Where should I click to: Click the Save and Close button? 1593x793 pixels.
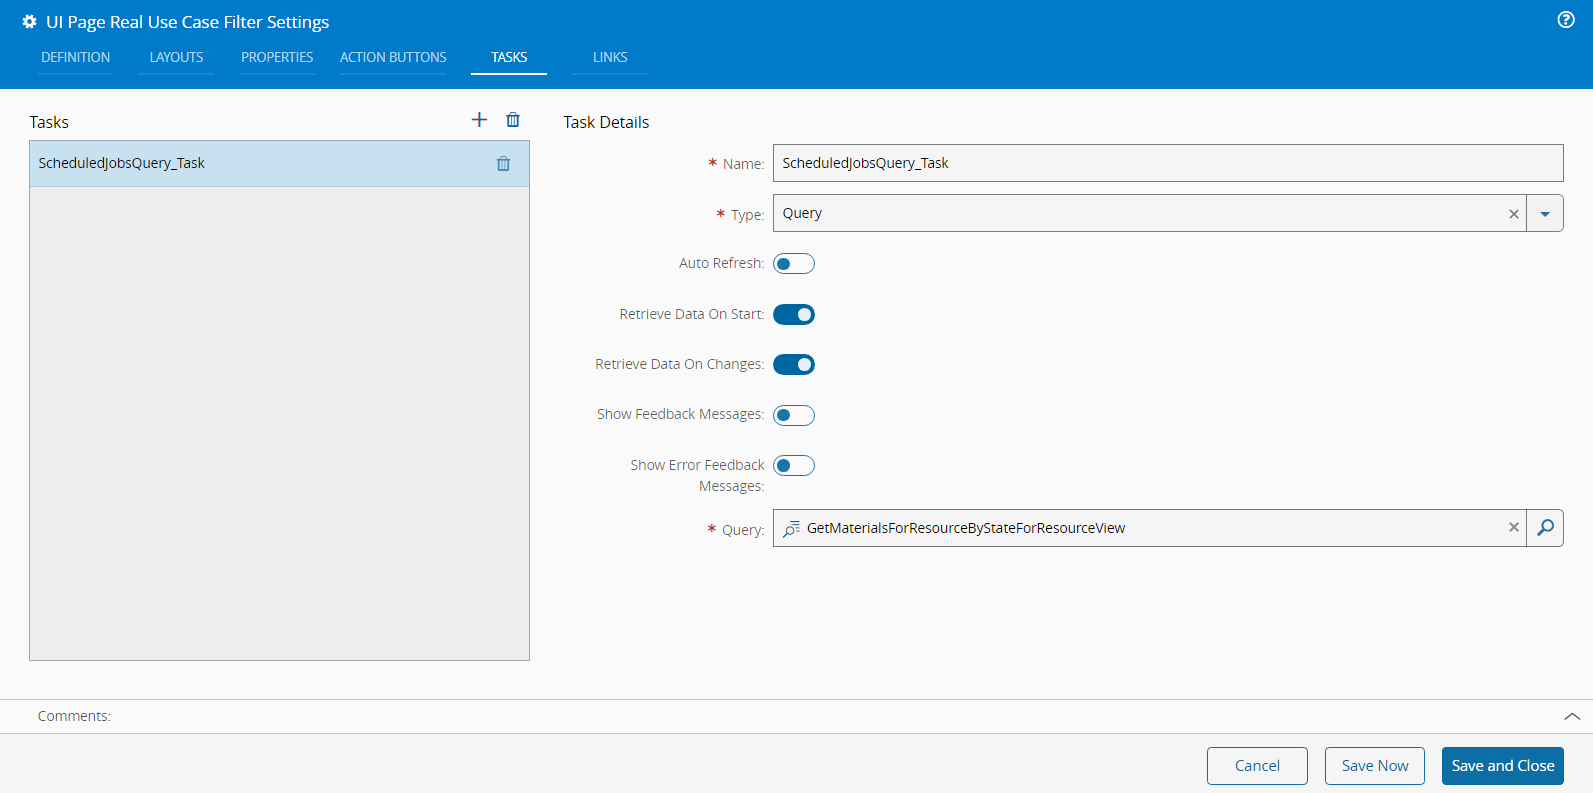click(1502, 766)
